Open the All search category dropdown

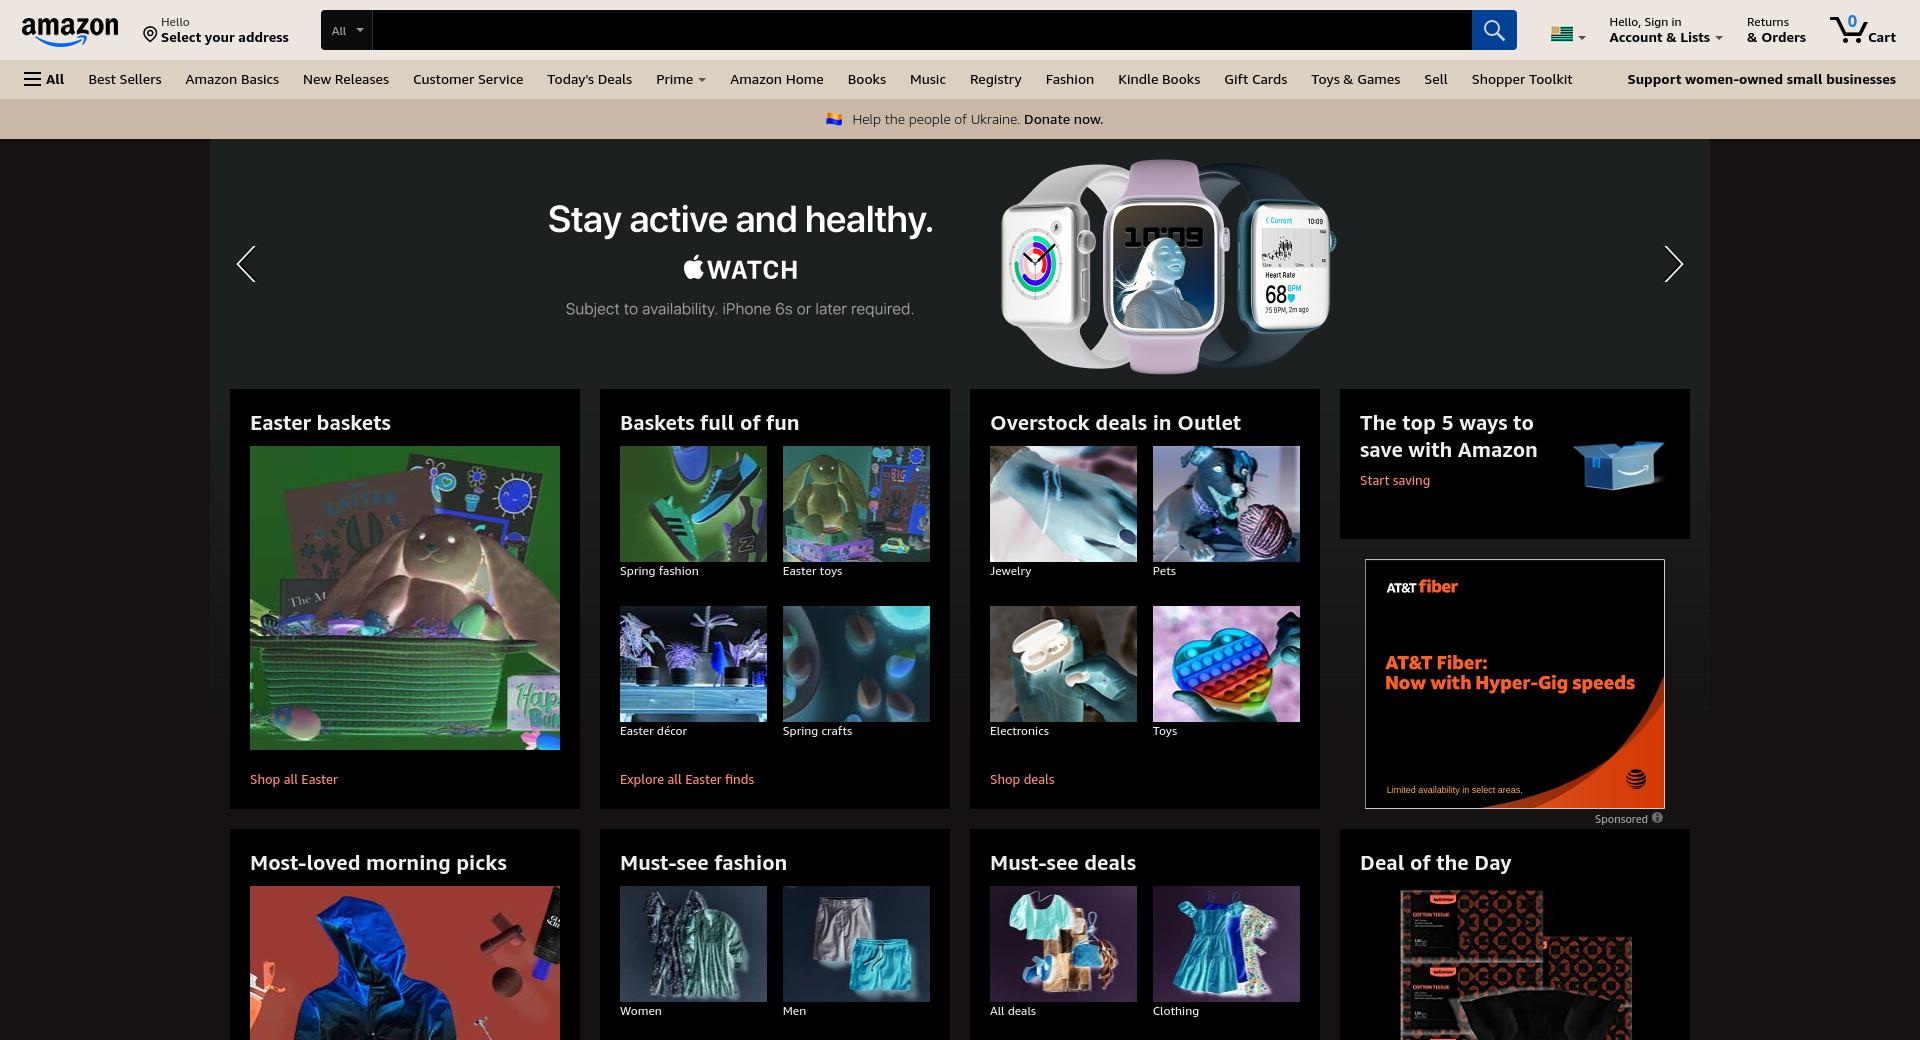tap(347, 30)
